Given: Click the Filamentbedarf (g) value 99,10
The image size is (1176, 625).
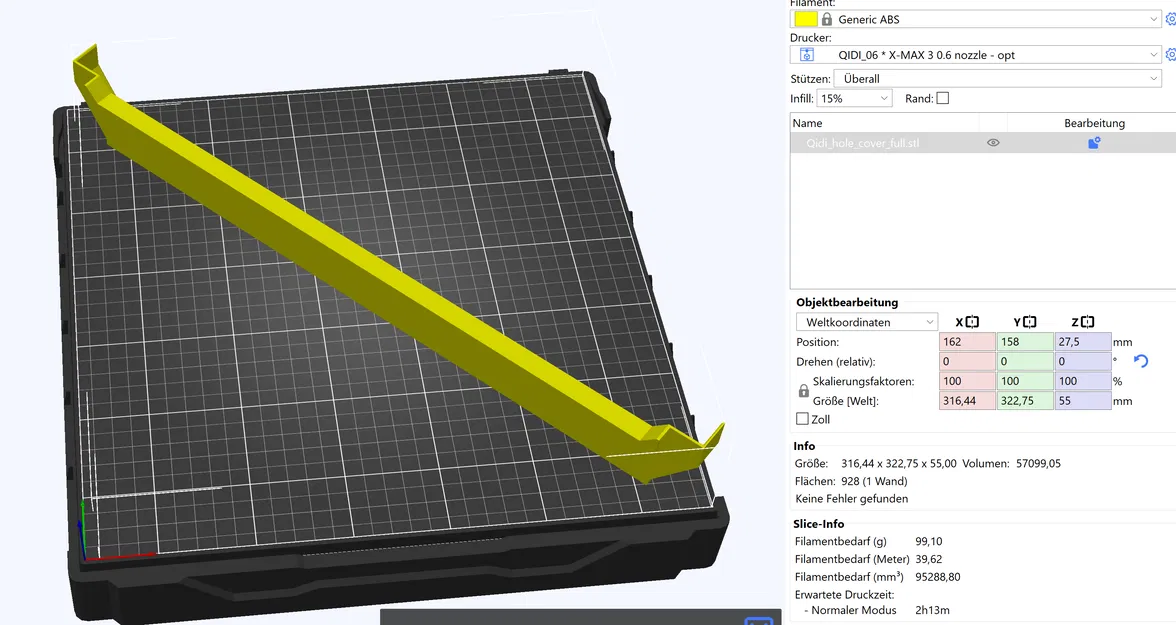Looking at the screenshot, I should (928, 541).
